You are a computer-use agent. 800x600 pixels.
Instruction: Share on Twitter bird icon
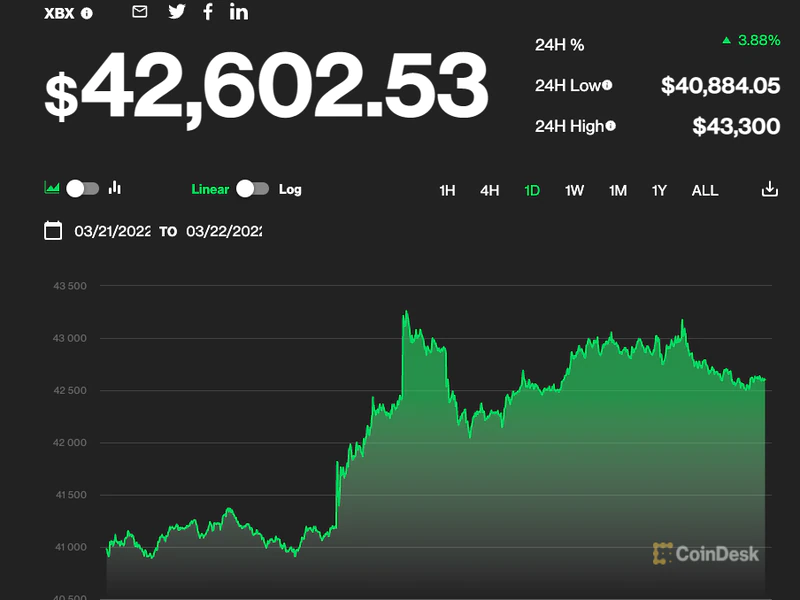[x=177, y=12]
